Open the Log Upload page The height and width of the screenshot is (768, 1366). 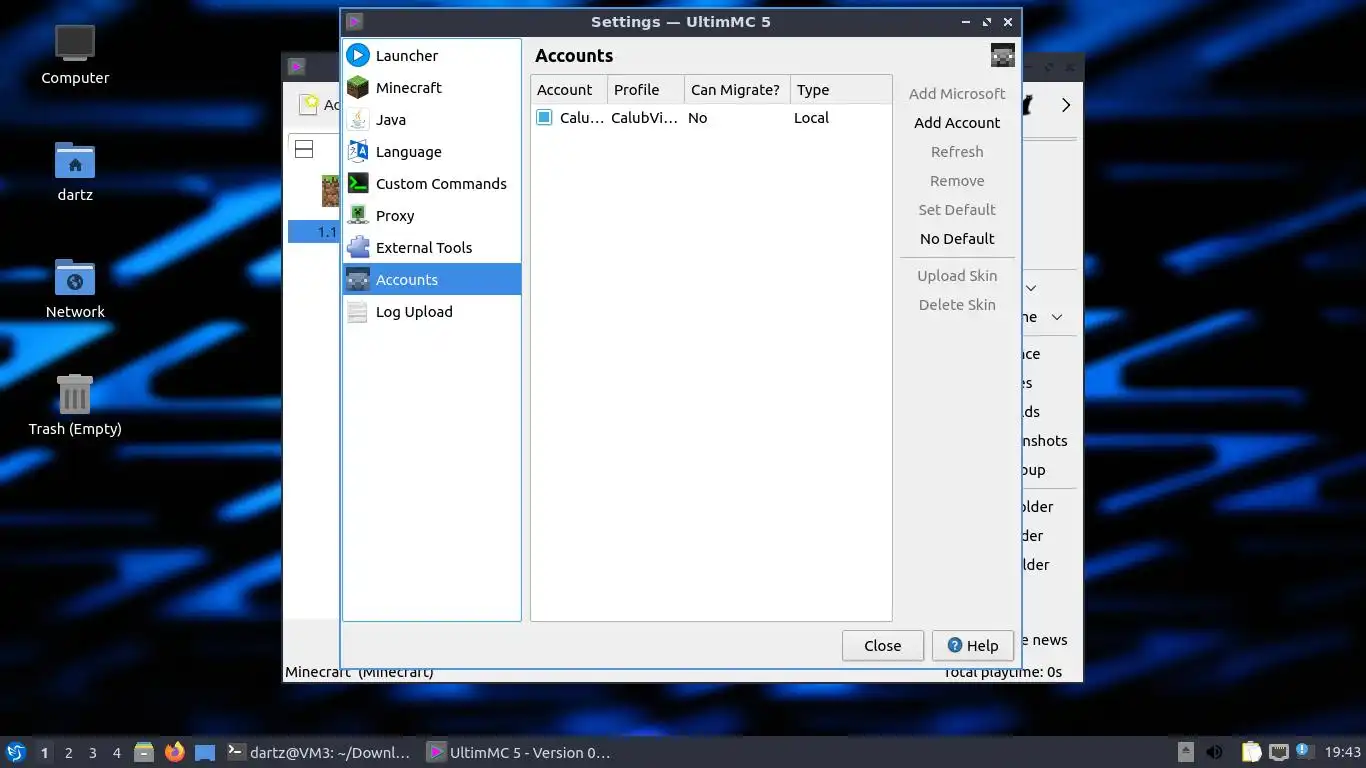(x=432, y=312)
